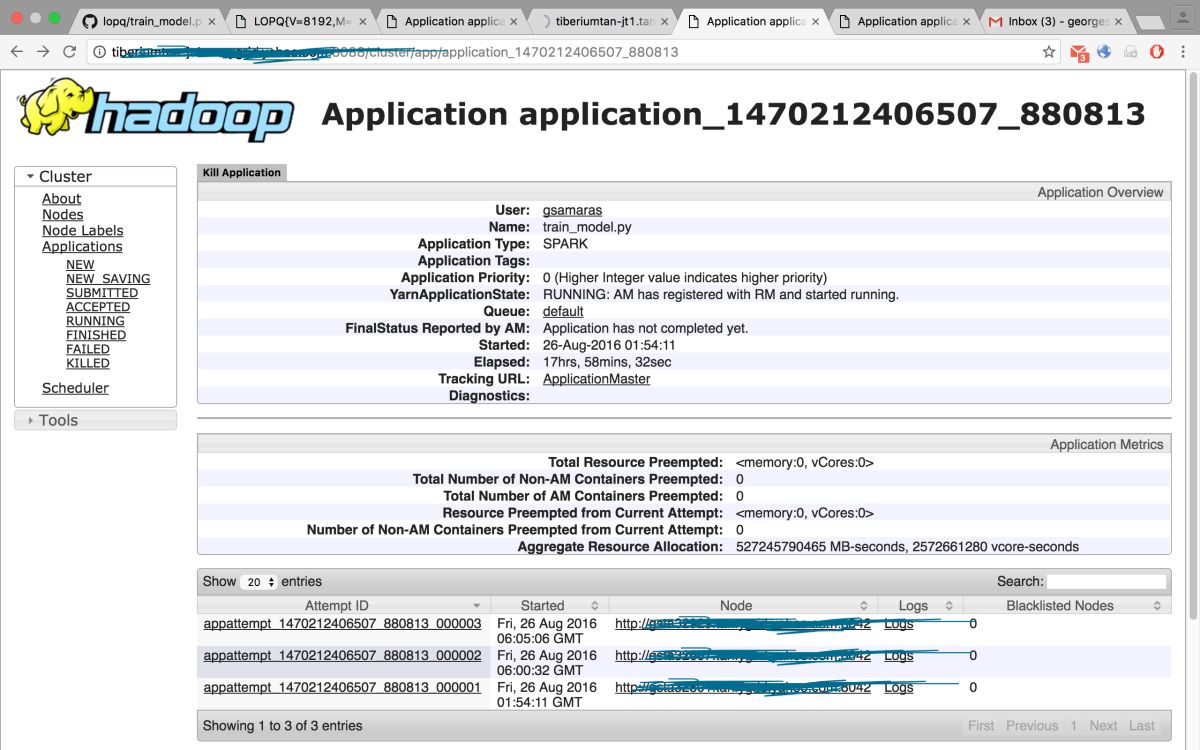The image size is (1200, 750).
Task: Click the site info icon in address bar
Action: (x=99, y=52)
